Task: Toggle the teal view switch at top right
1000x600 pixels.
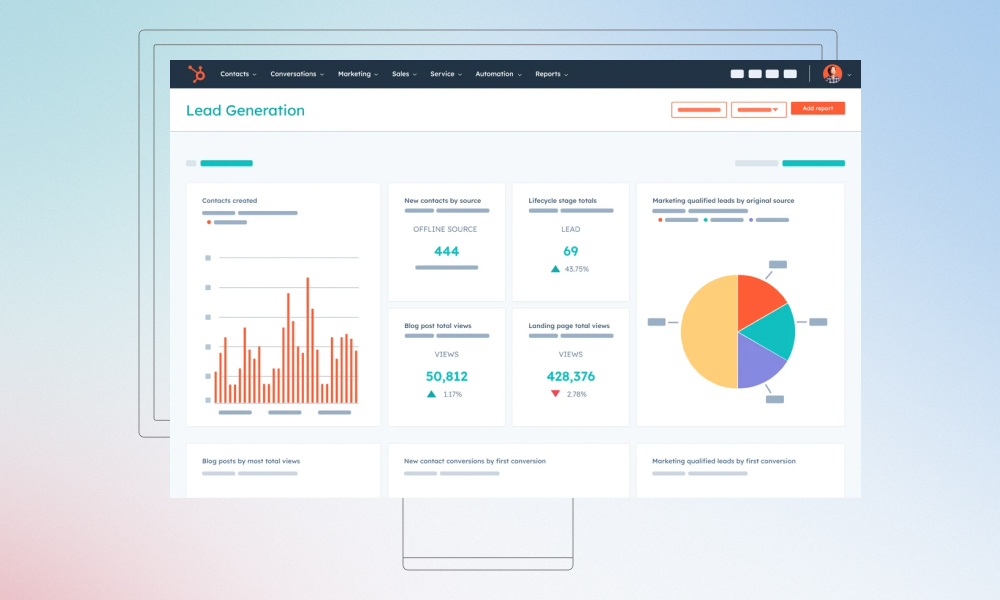Action: pos(813,162)
